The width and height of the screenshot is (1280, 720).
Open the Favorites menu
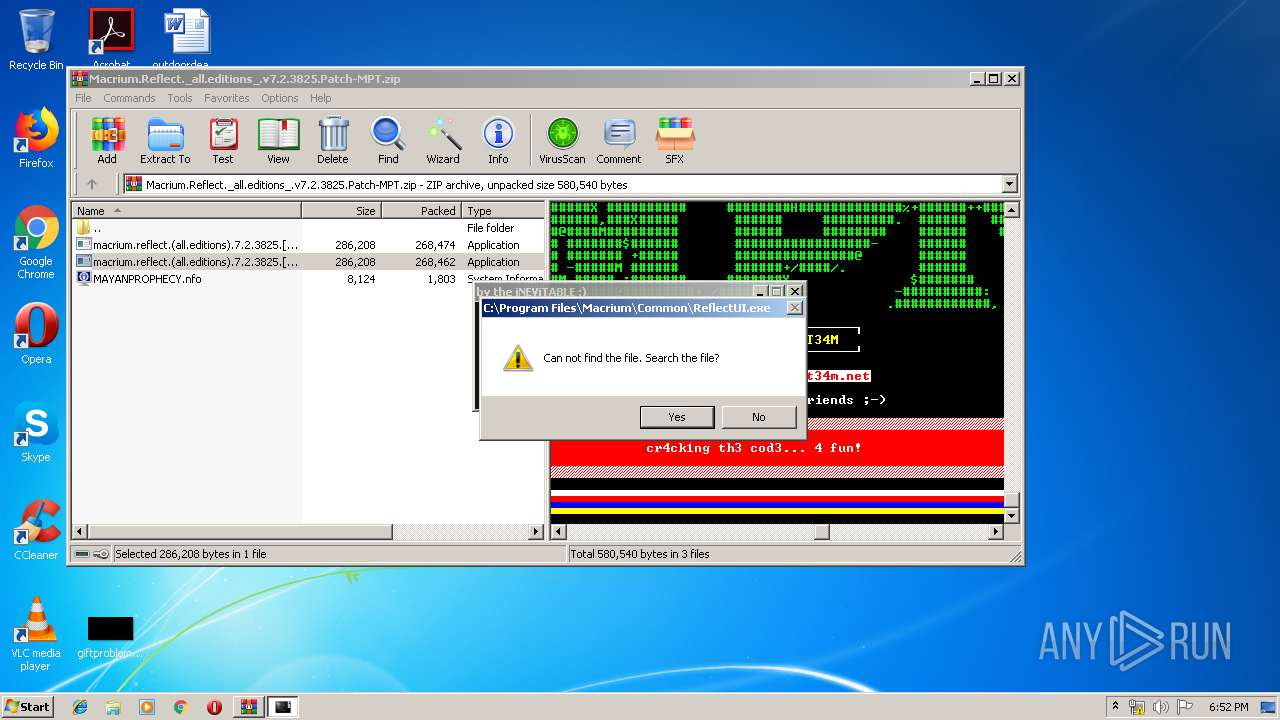pyautogui.click(x=227, y=98)
